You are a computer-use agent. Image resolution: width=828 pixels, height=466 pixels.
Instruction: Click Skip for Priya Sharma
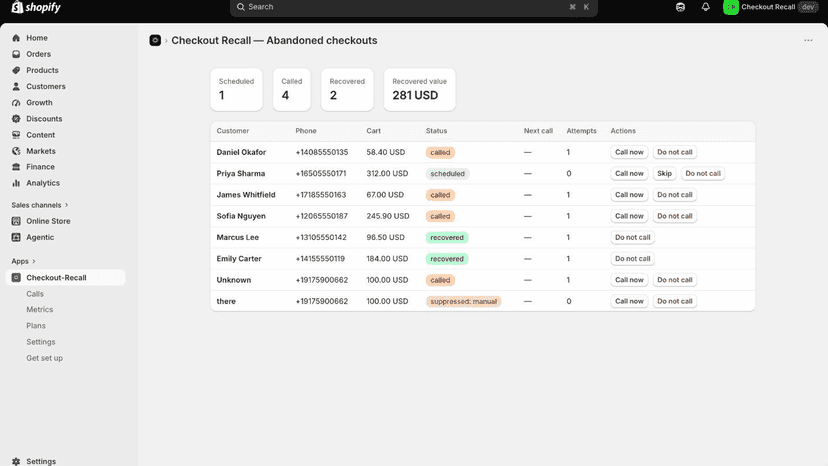tap(664, 173)
